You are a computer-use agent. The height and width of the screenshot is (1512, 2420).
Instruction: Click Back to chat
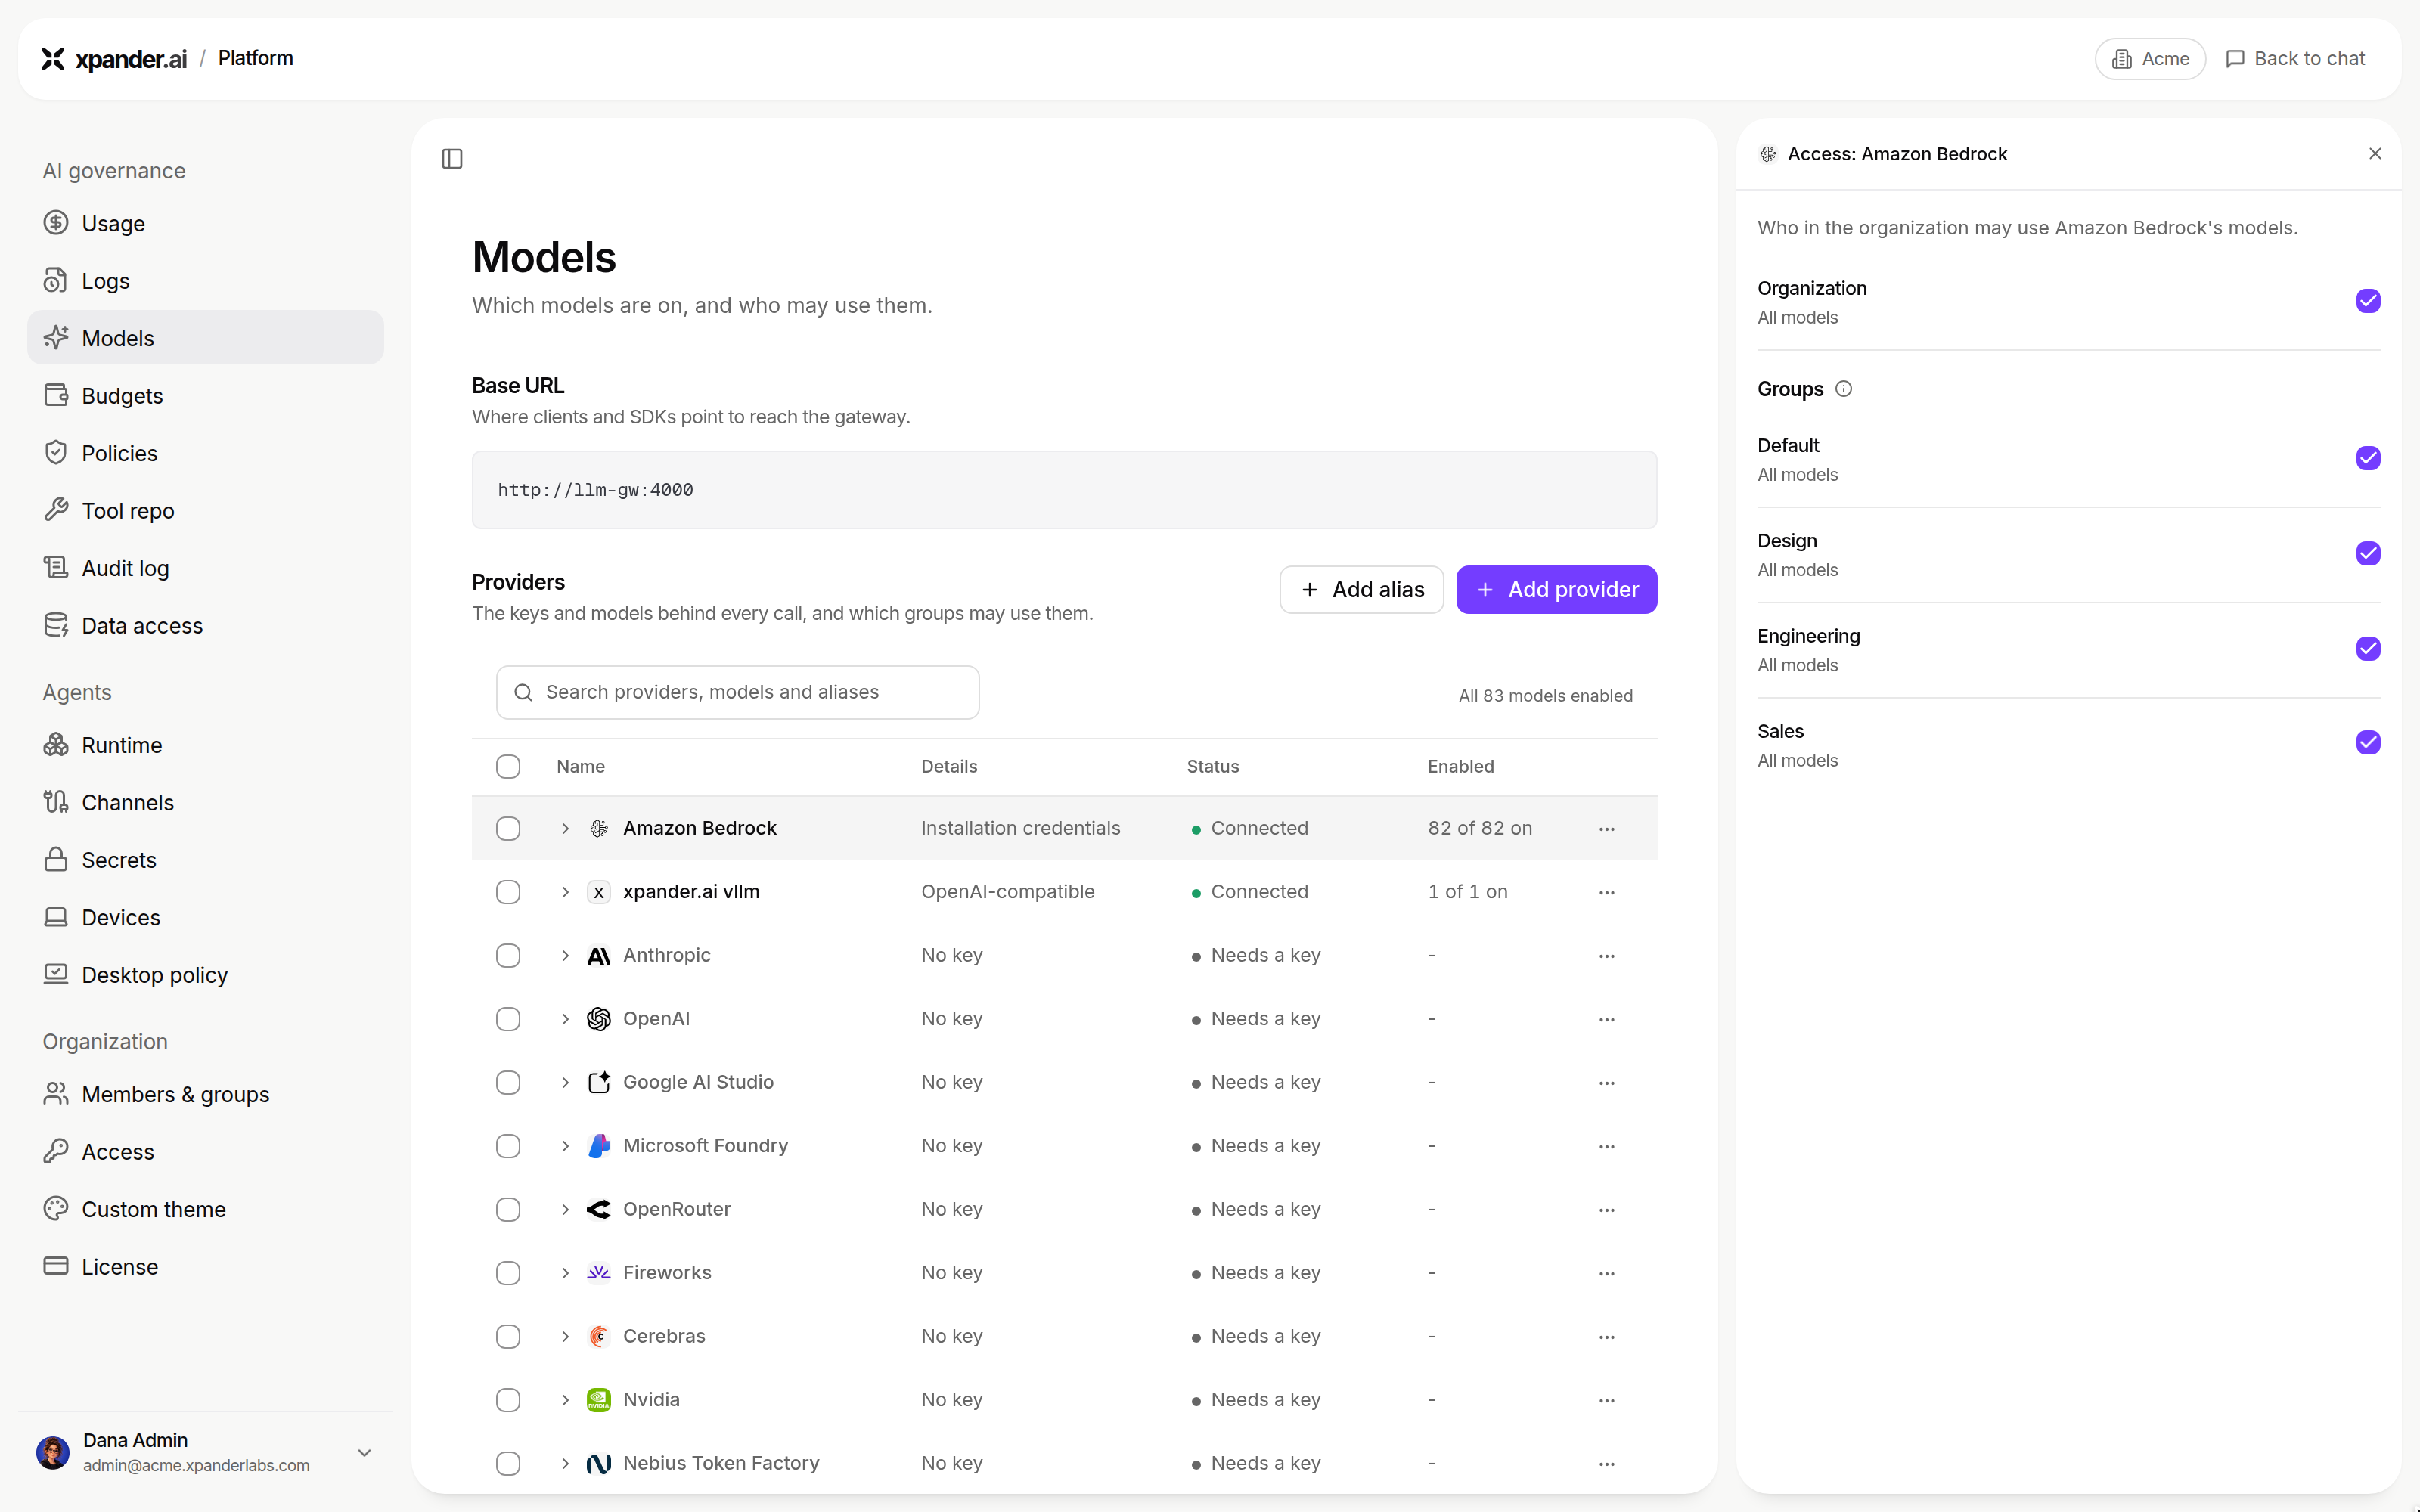(x=2295, y=59)
